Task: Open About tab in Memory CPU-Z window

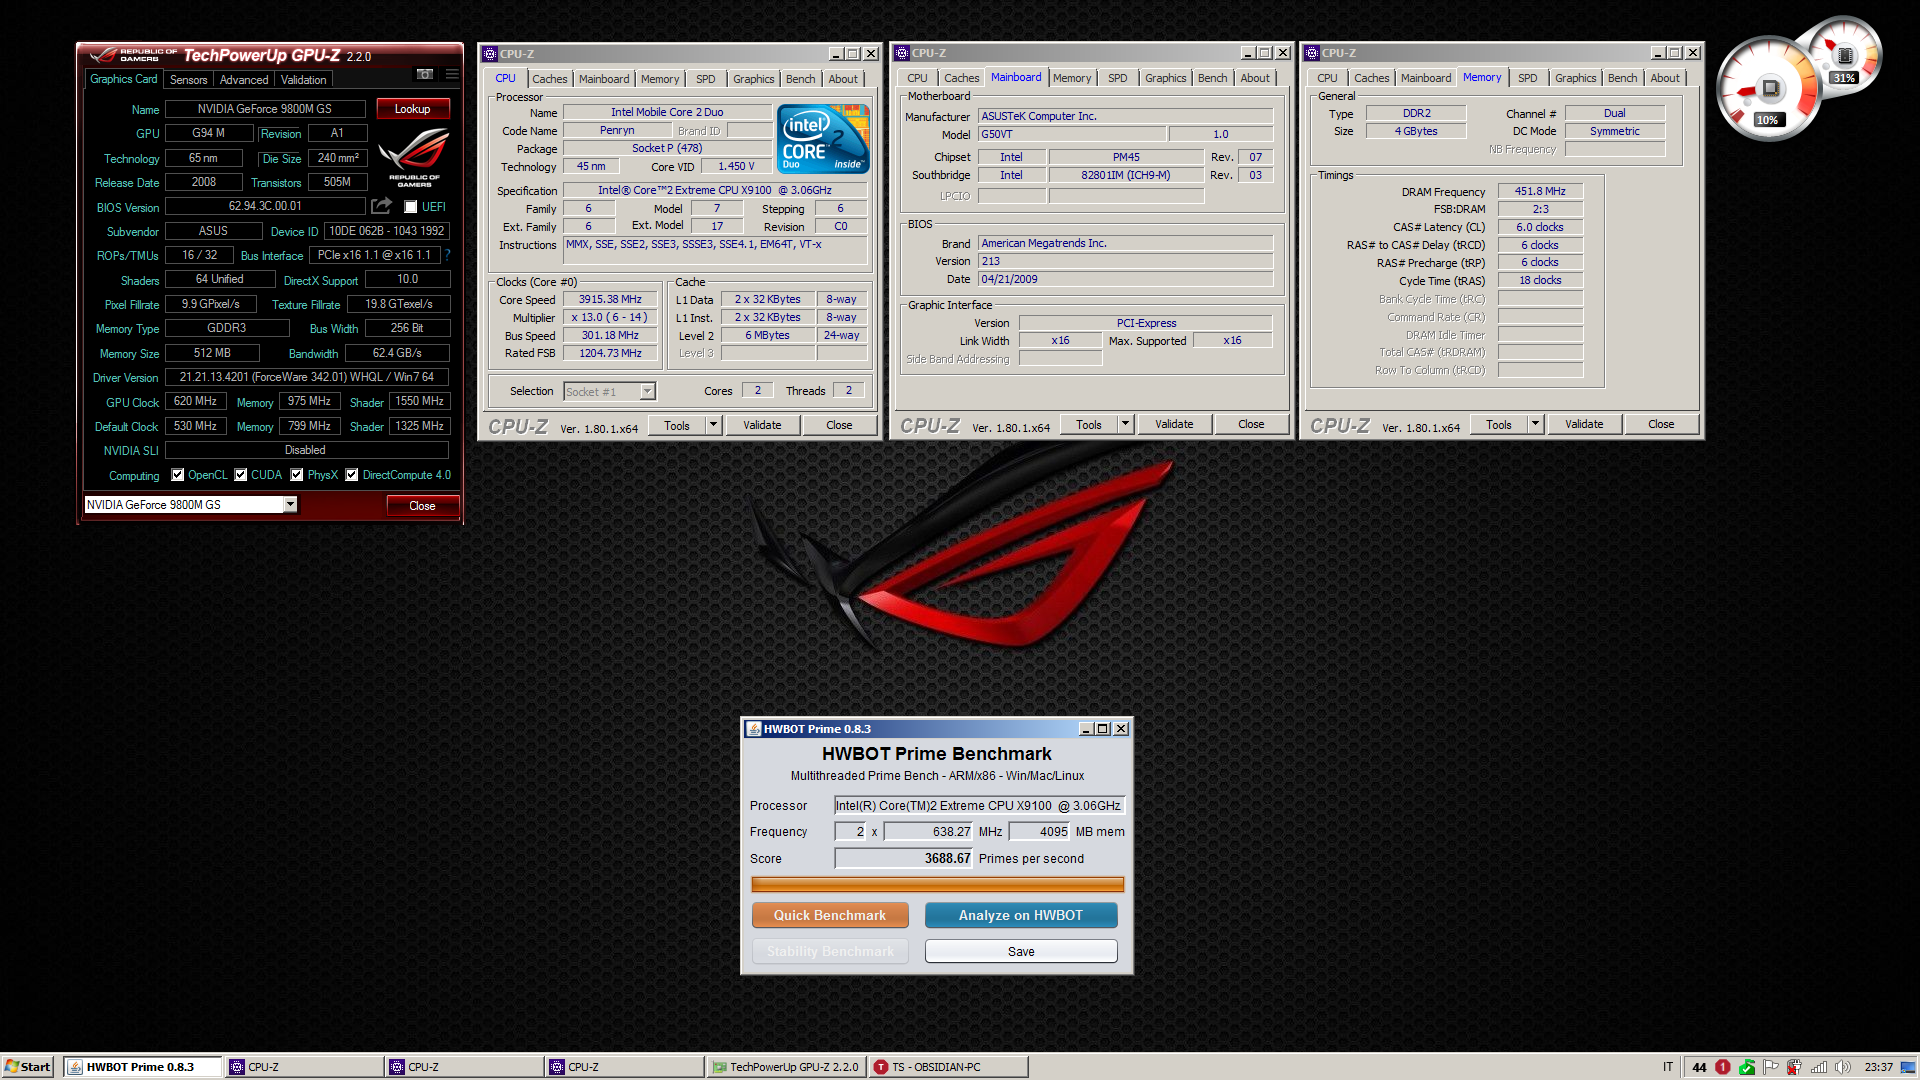Action: point(1665,78)
